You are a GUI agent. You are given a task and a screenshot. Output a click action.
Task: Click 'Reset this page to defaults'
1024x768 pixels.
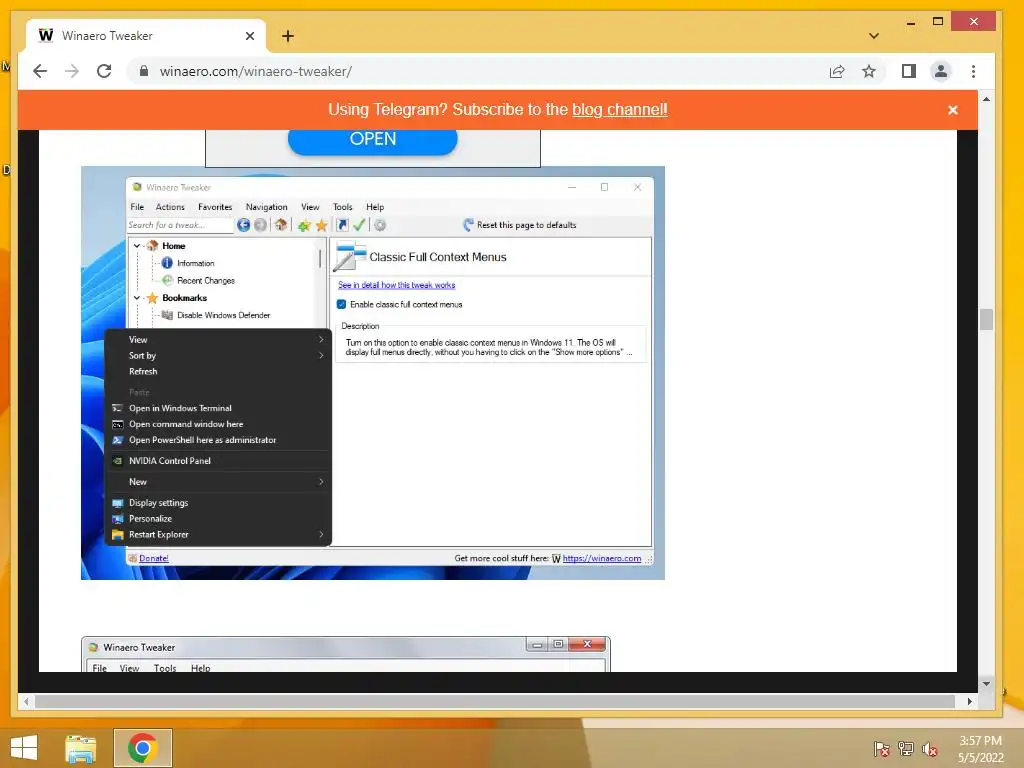(x=520, y=225)
